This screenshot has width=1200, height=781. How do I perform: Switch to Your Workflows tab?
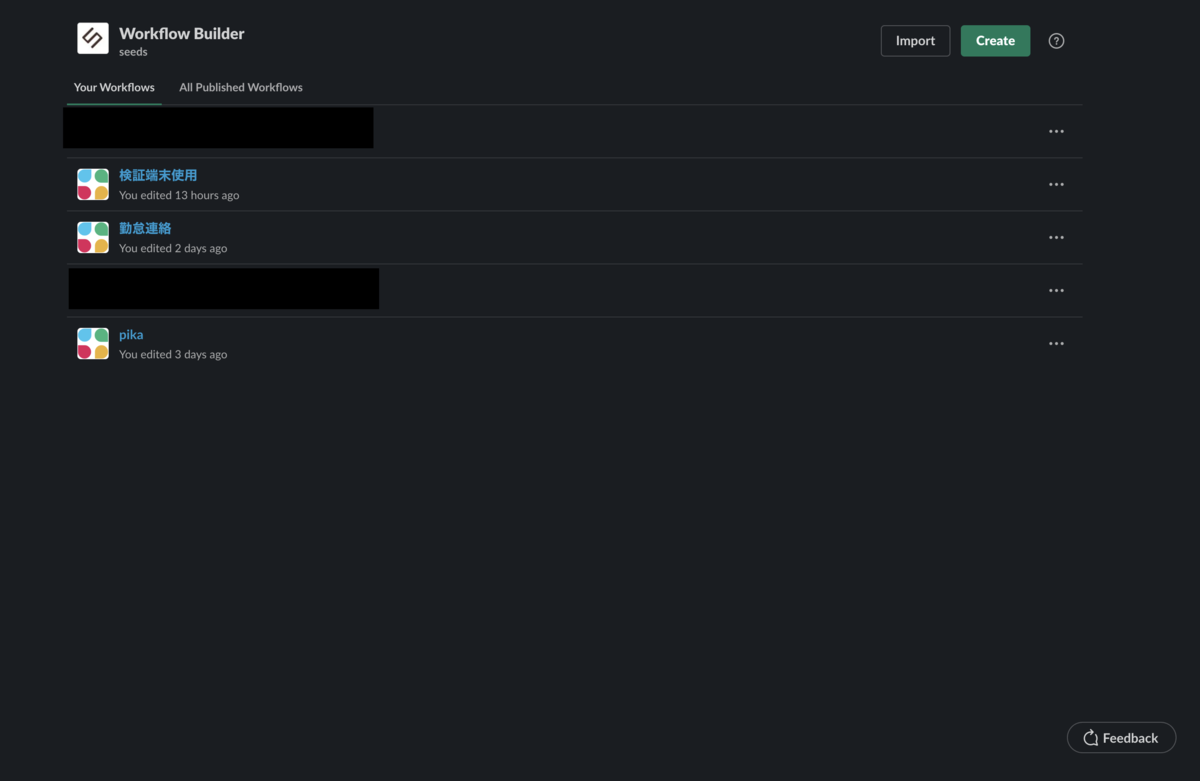(x=114, y=87)
